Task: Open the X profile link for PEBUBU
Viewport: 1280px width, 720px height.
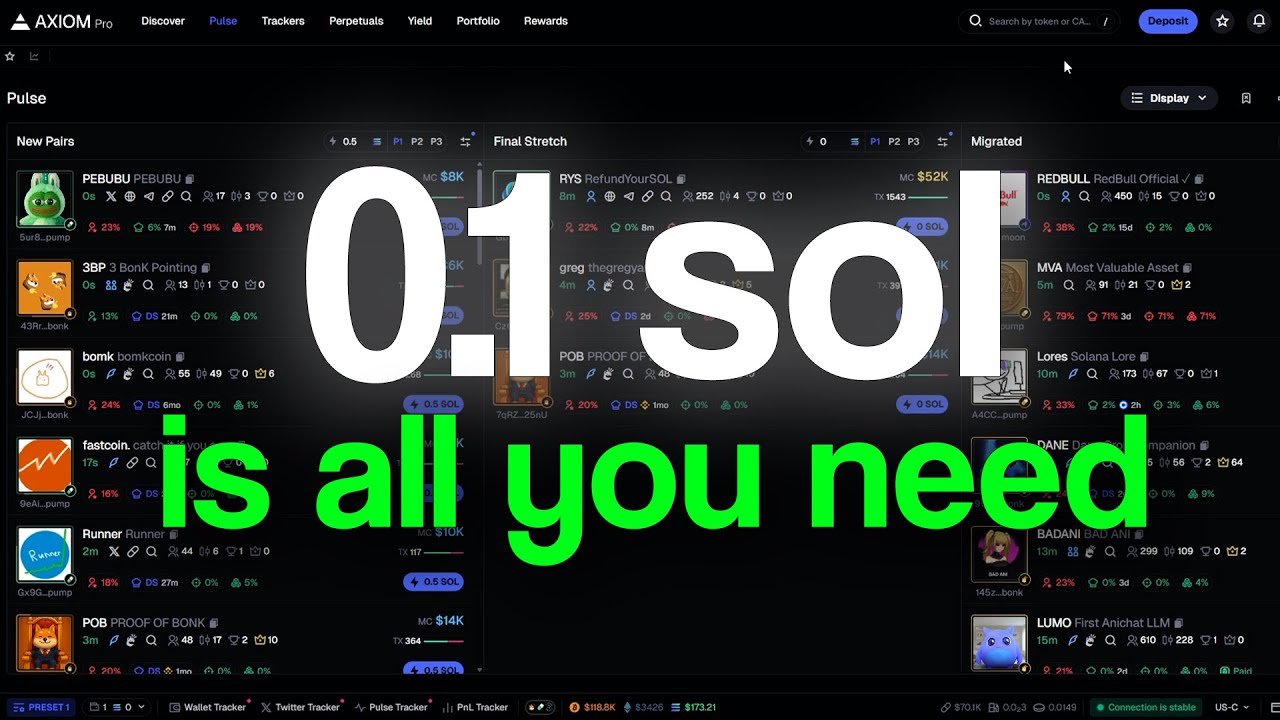Action: (111, 196)
